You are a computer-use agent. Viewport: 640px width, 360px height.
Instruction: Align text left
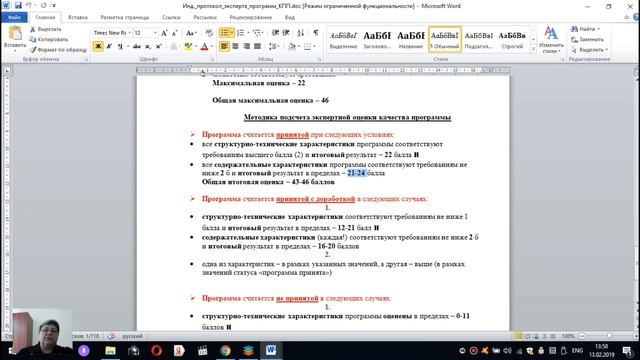pyautogui.click(x=224, y=47)
